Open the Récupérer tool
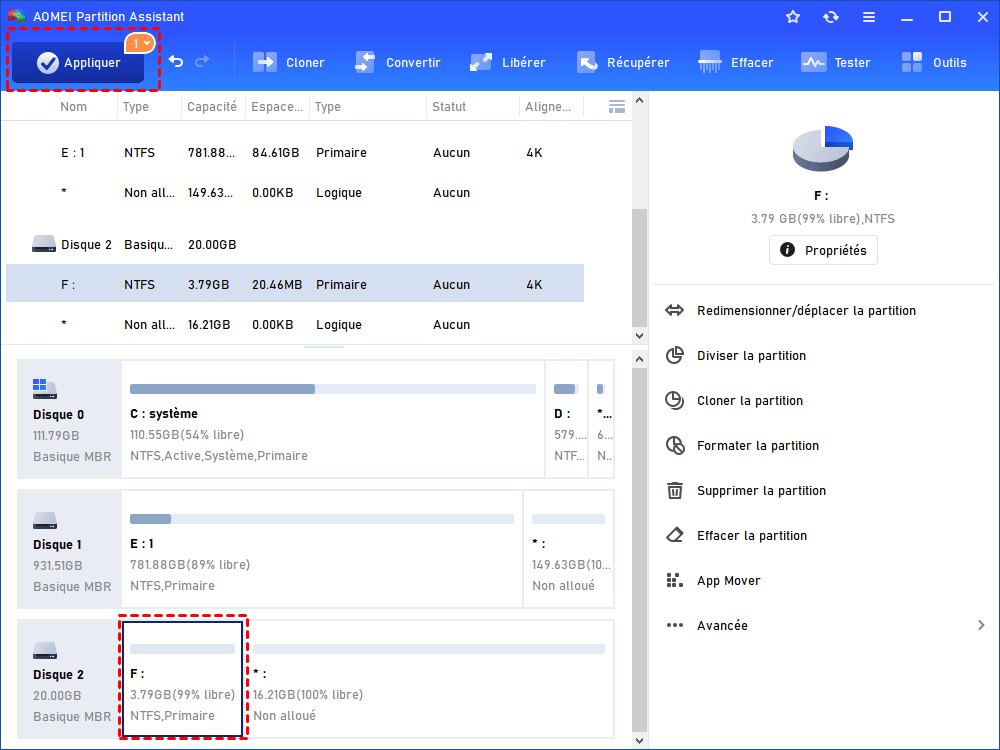Screen dimensions: 1000x750 (623, 62)
